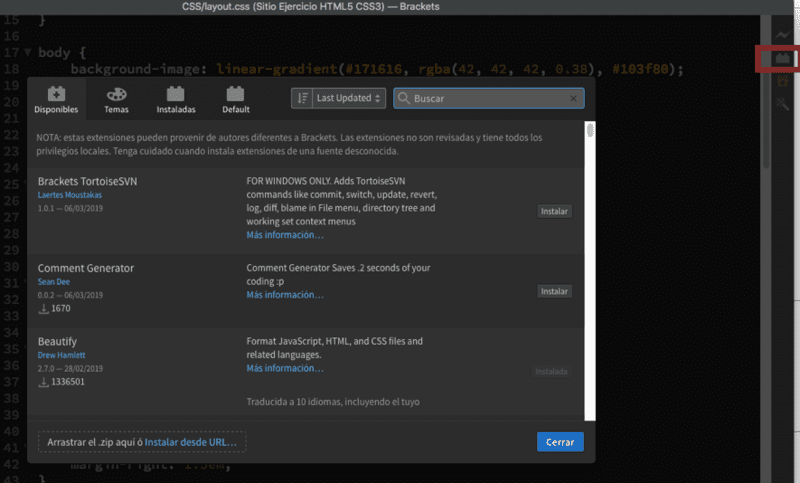
Task: Select the Default extensions tab
Action: (236, 98)
